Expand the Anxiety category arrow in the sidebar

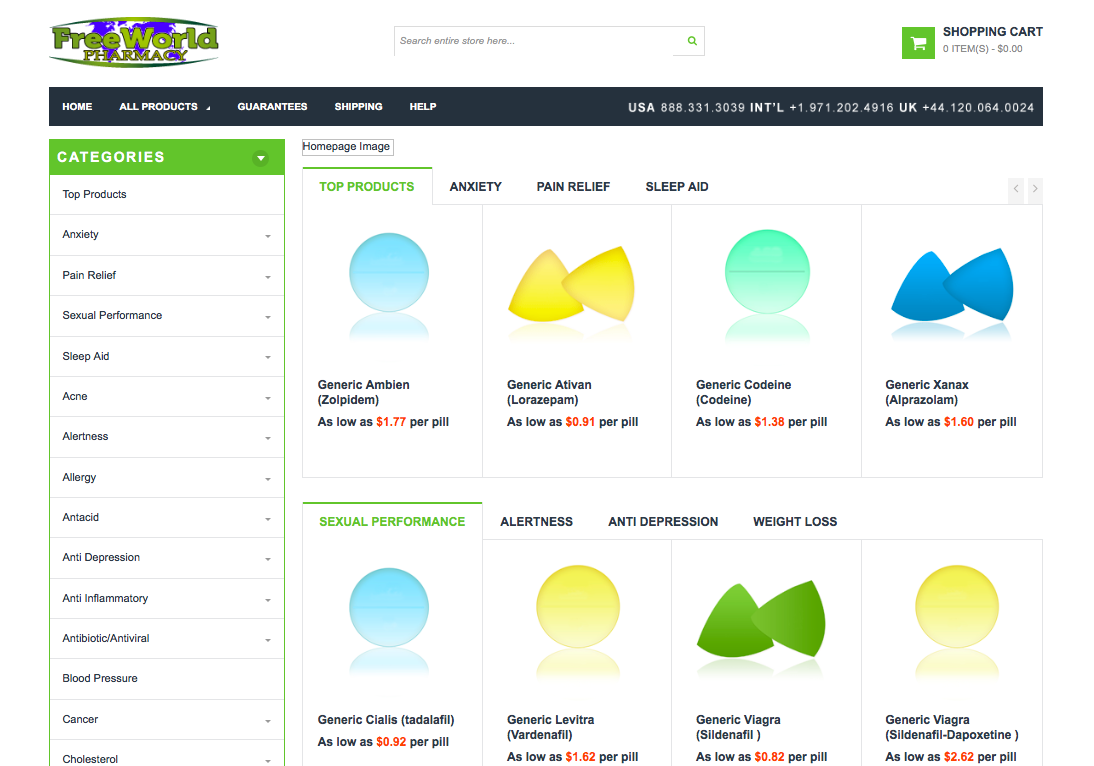[x=268, y=236]
